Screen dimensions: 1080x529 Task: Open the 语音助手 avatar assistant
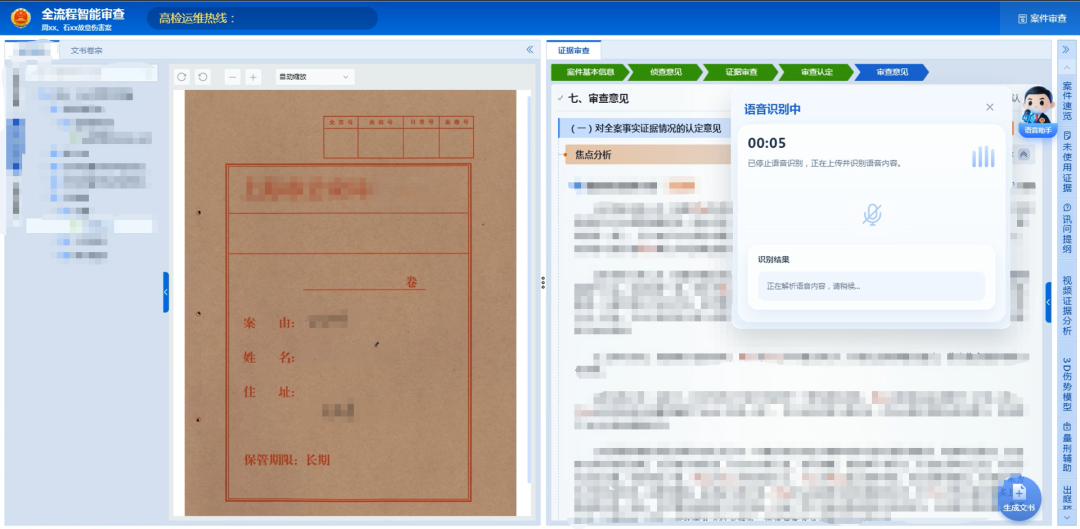pyautogui.click(x=1039, y=109)
